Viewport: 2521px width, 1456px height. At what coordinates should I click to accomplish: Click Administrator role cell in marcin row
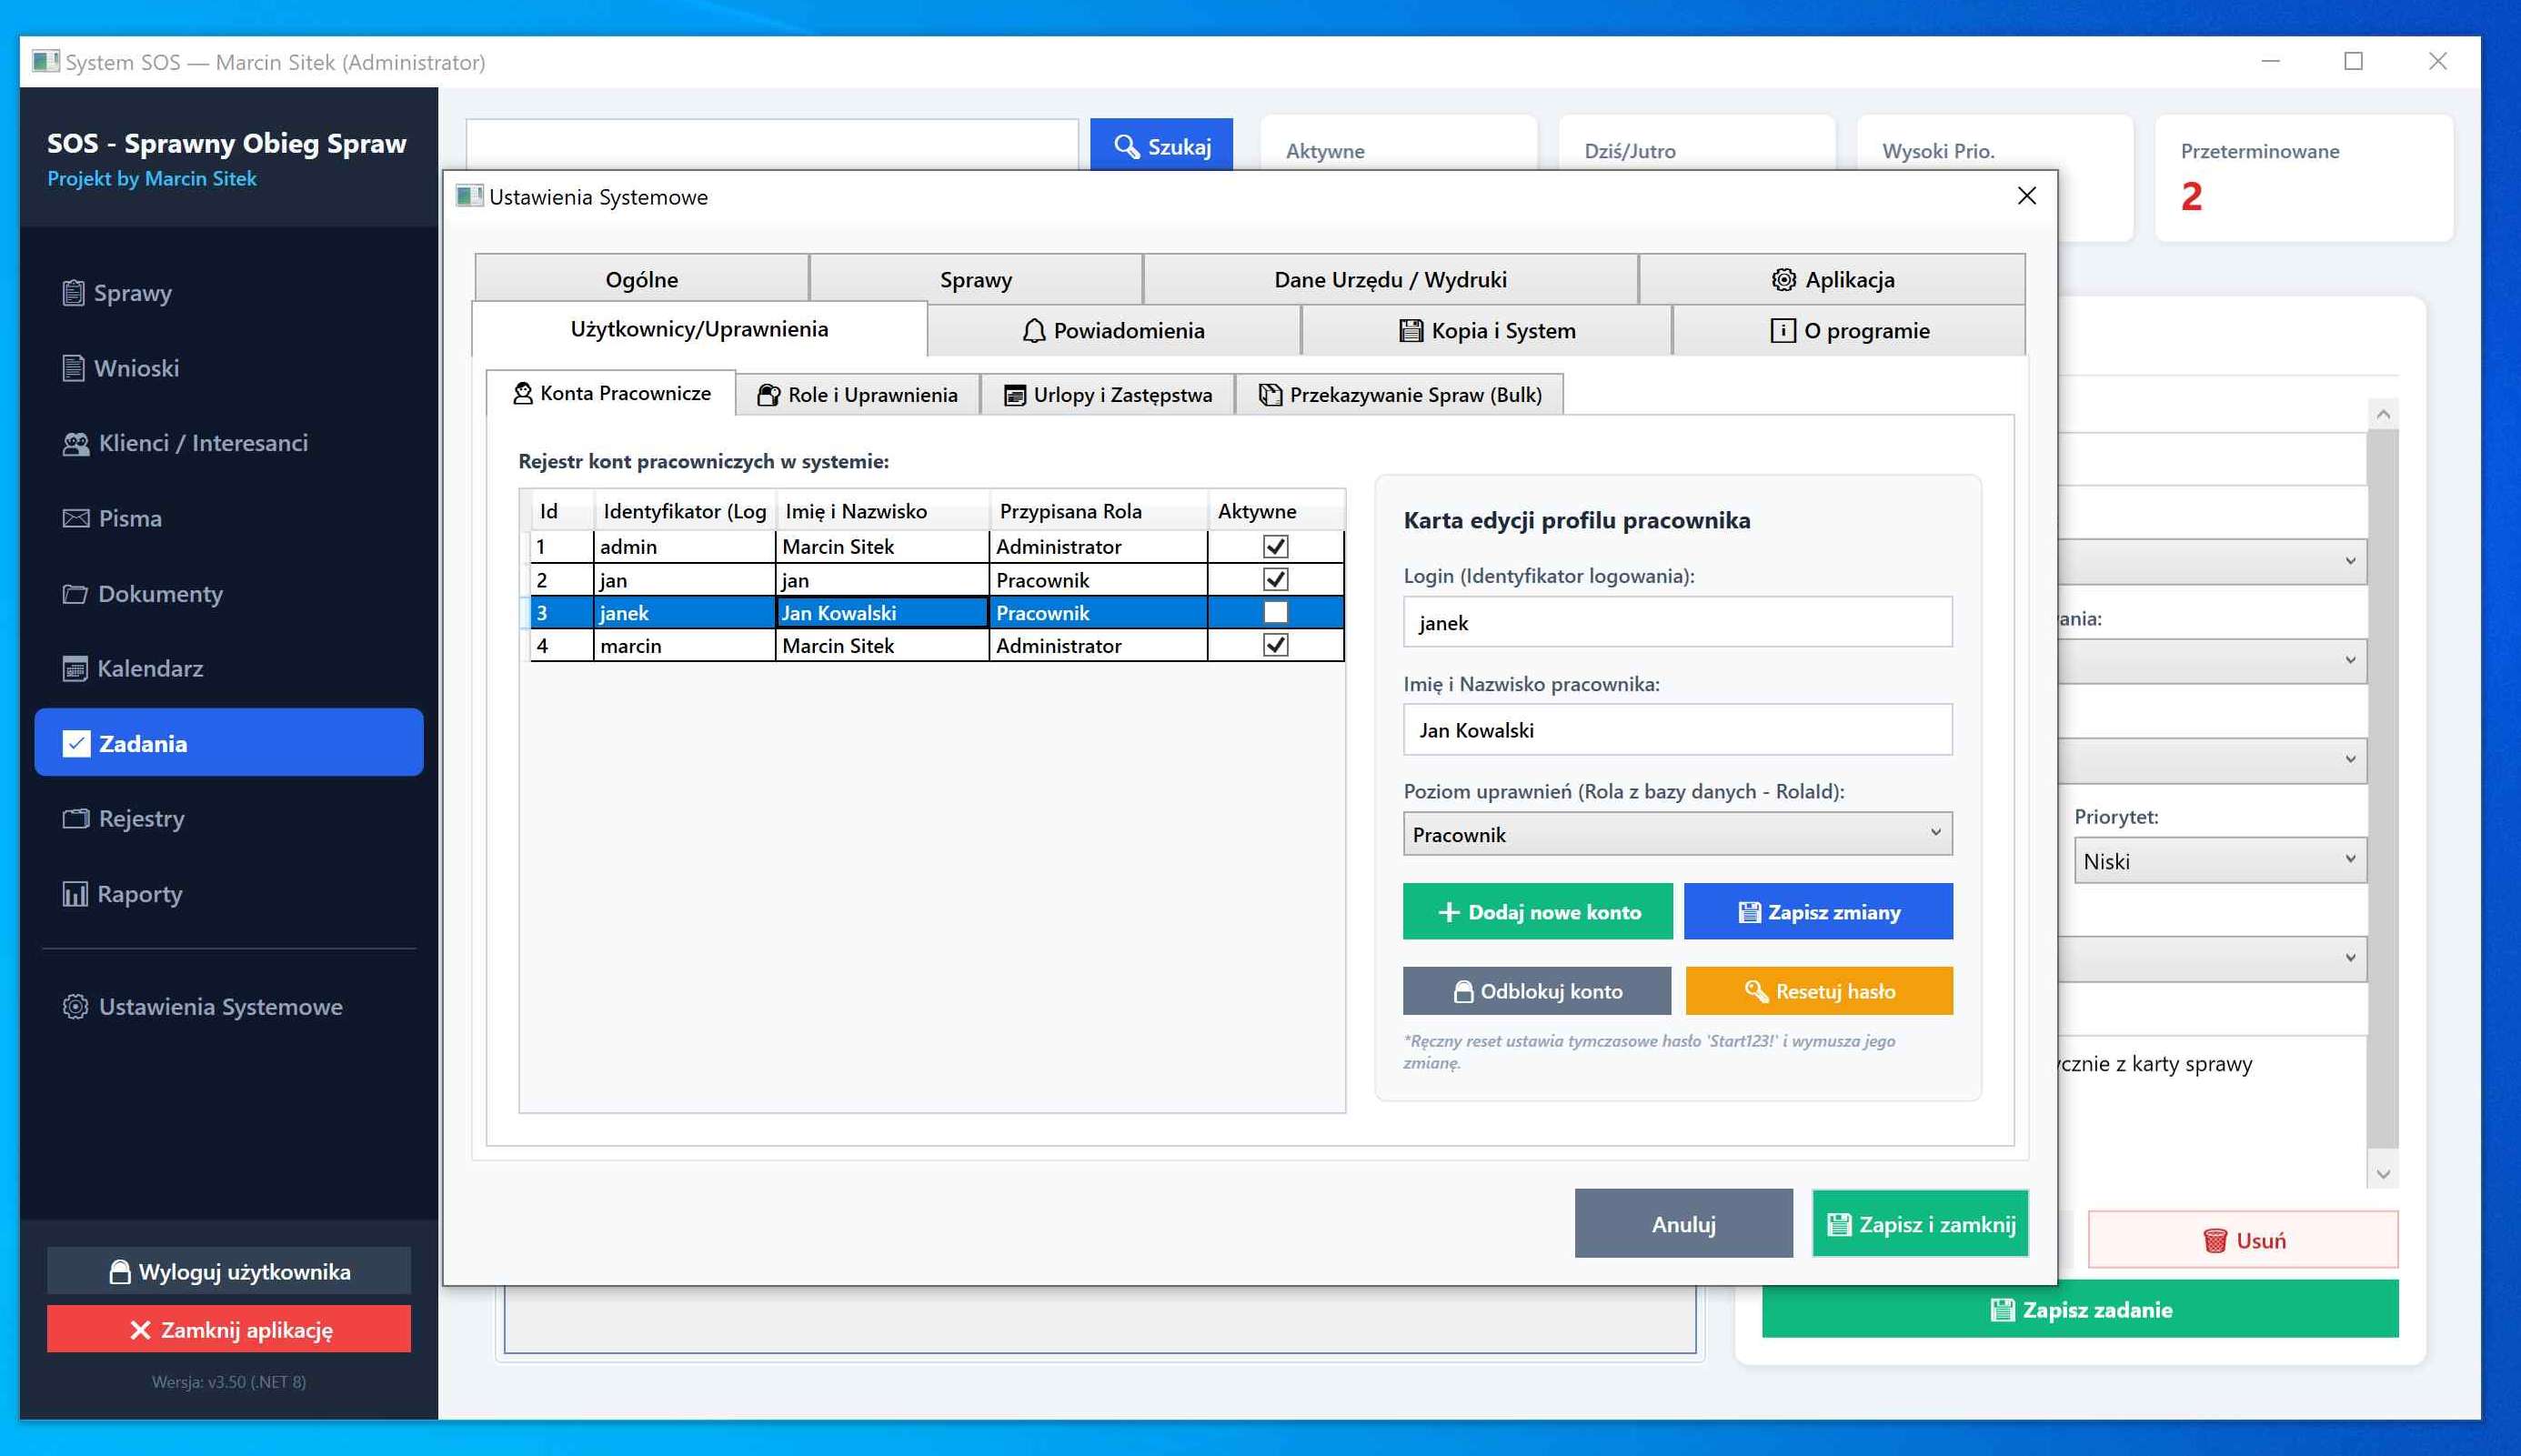[1098, 645]
